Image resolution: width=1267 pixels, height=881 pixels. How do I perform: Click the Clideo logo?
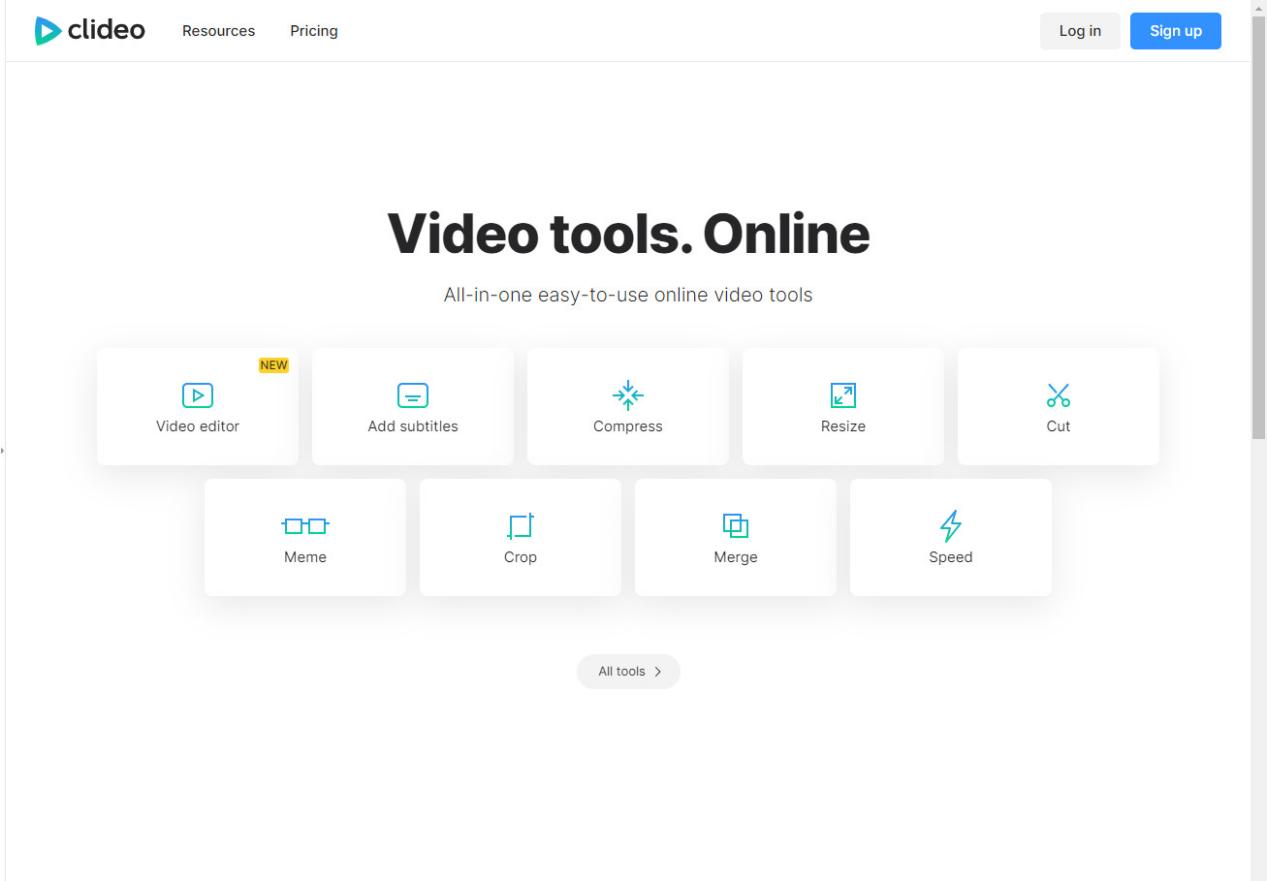(x=90, y=30)
